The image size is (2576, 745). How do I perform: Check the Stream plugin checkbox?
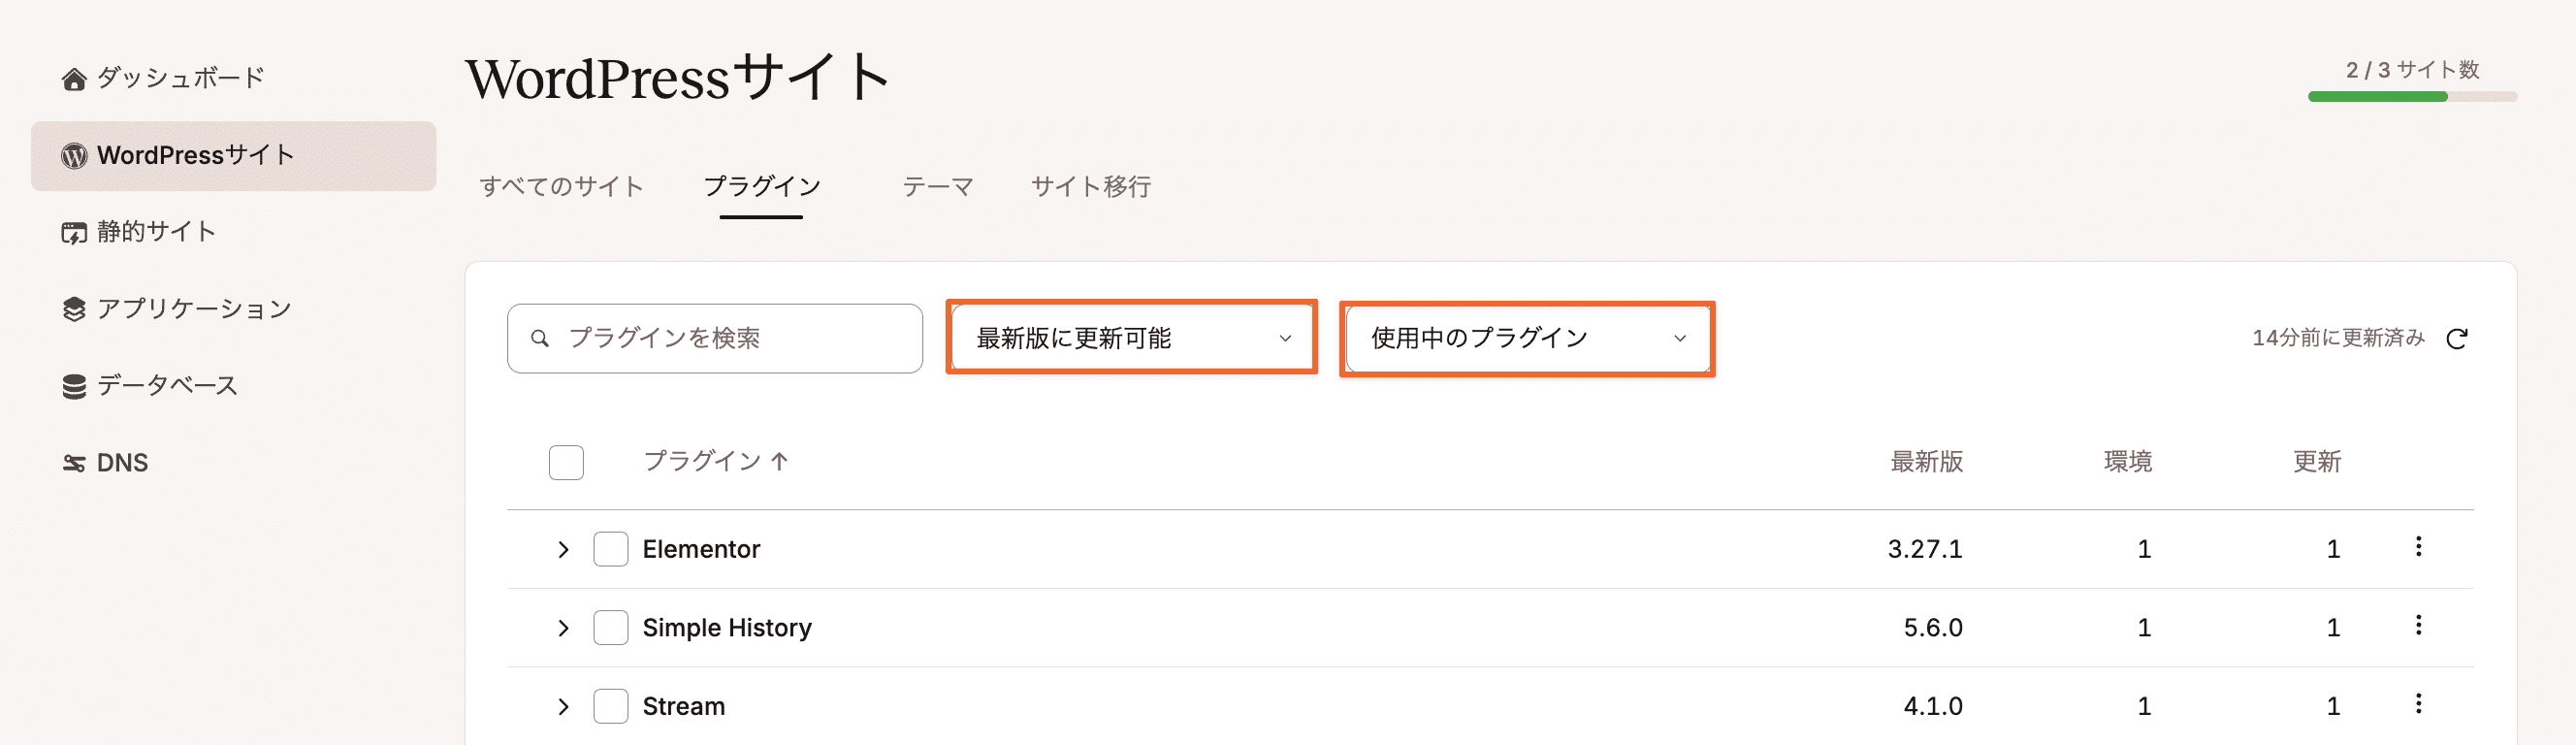coord(610,706)
